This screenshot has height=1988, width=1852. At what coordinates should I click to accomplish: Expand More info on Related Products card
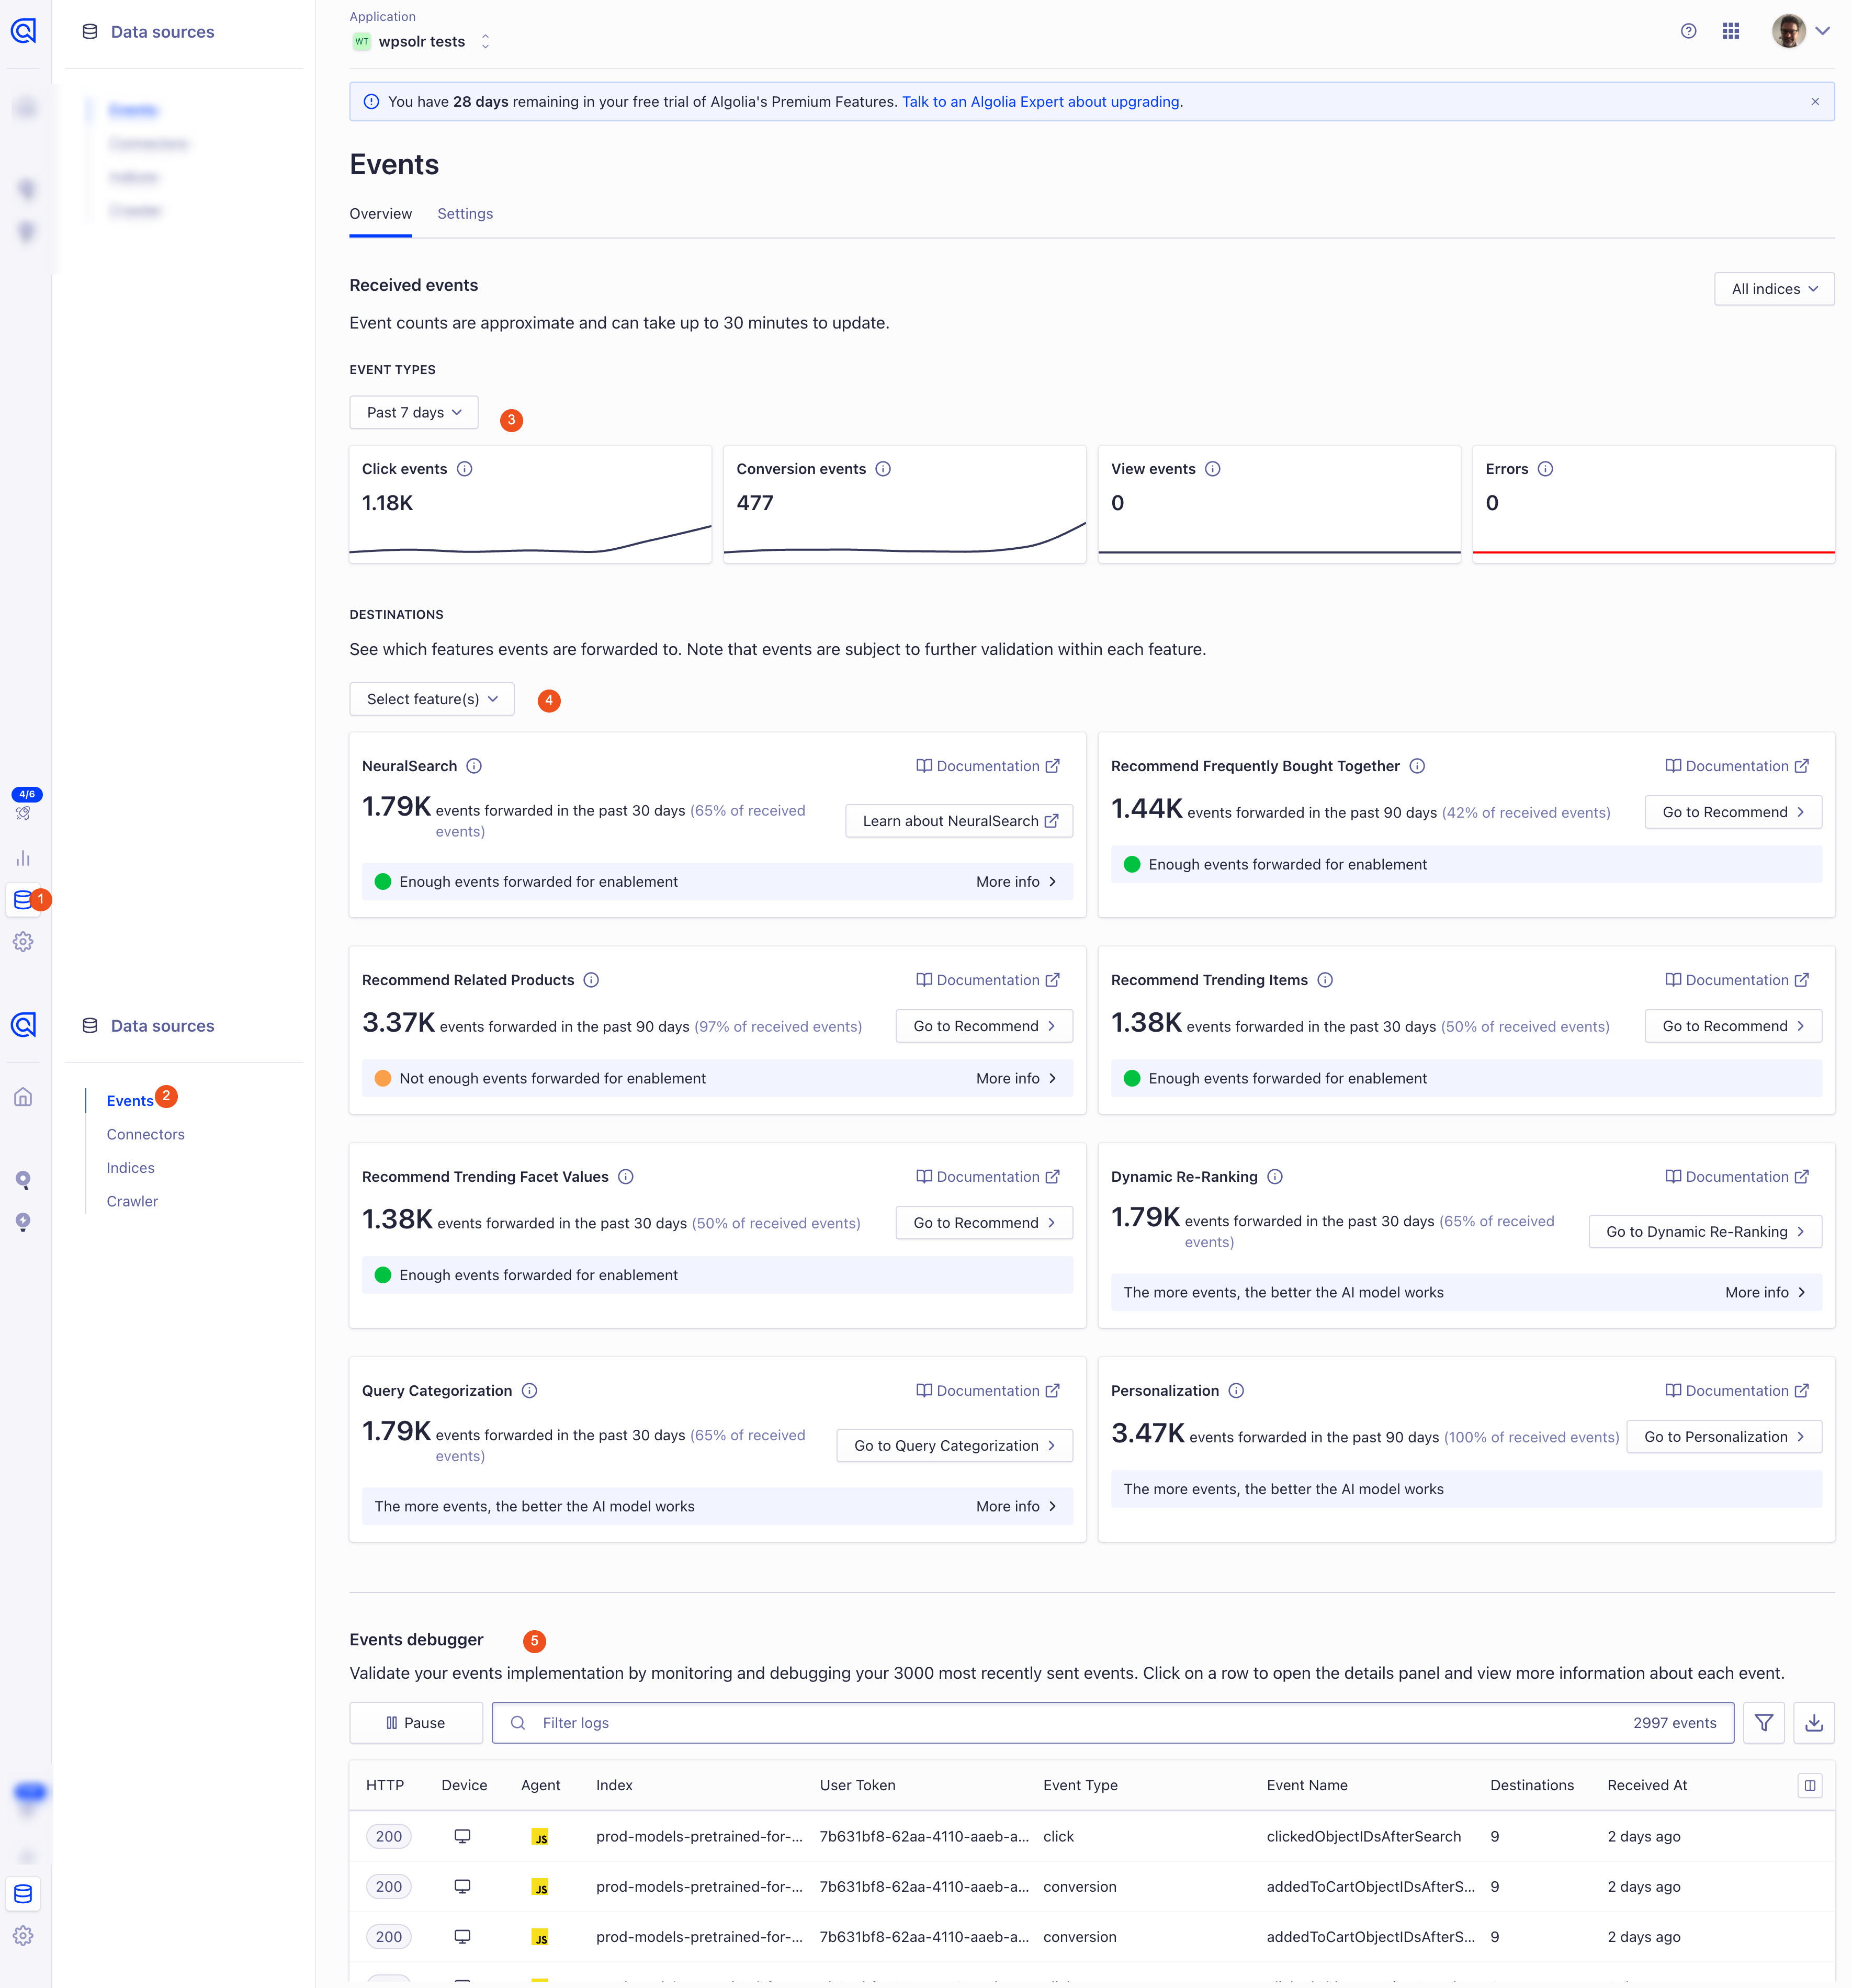coord(1017,1079)
